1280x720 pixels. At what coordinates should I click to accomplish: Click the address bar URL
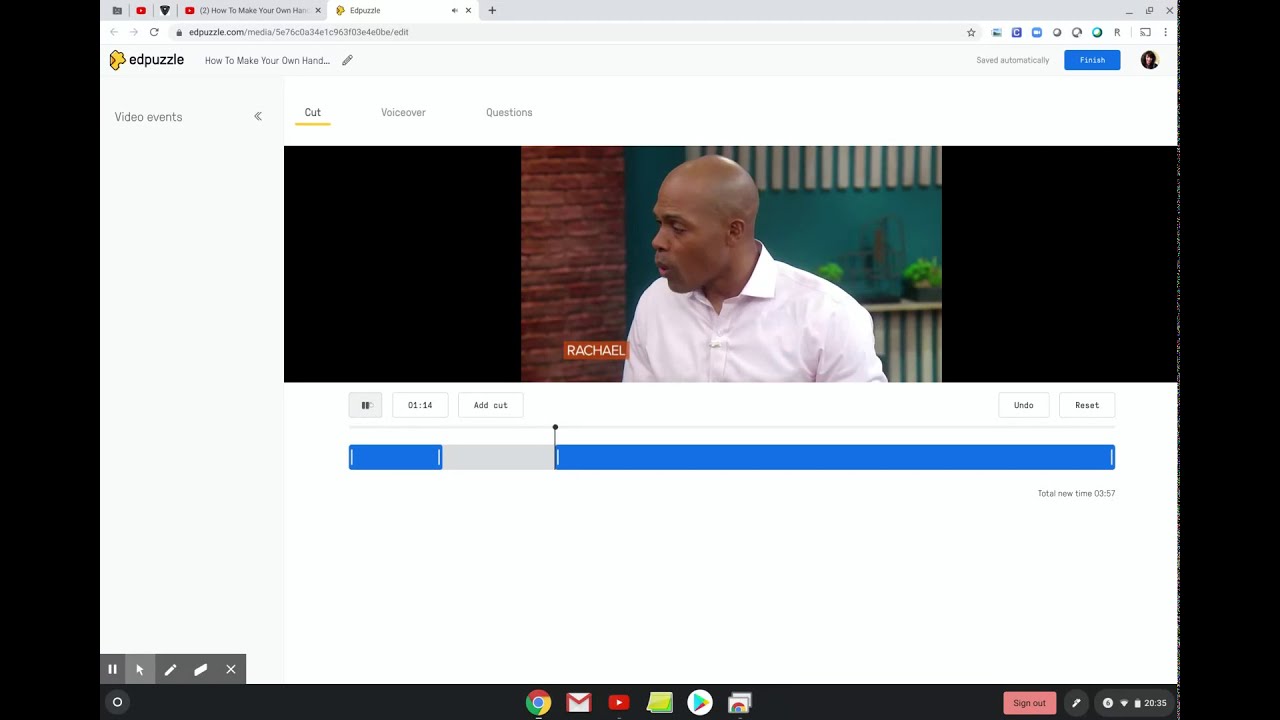point(298,32)
